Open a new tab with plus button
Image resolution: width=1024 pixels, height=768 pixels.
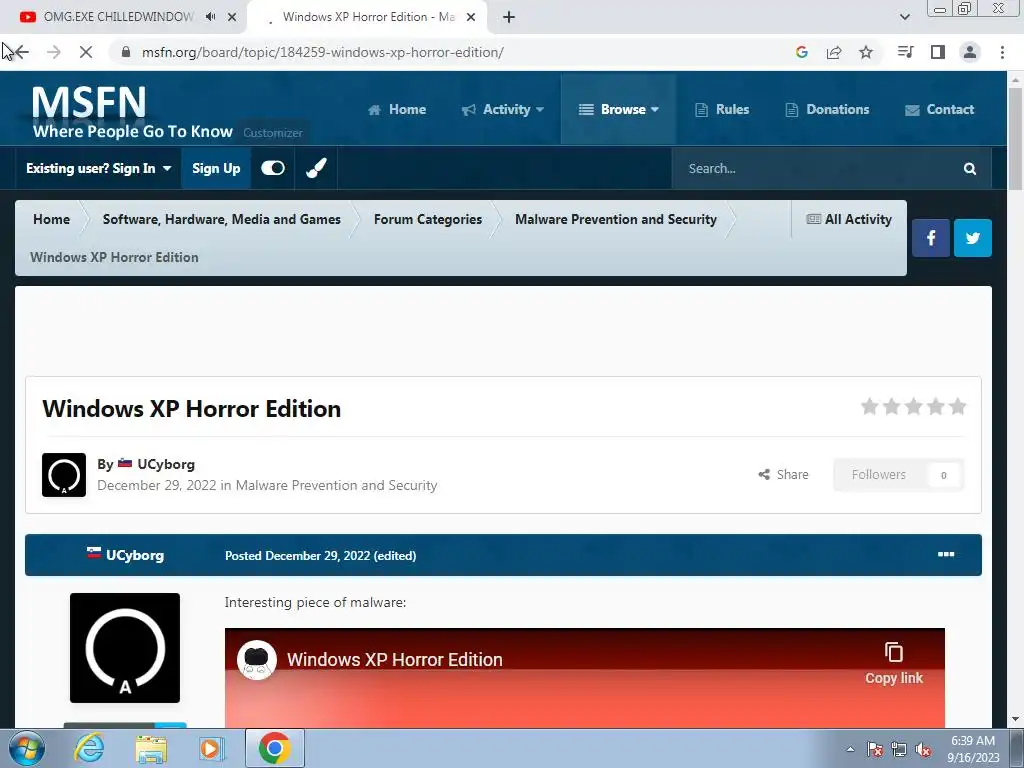509,17
